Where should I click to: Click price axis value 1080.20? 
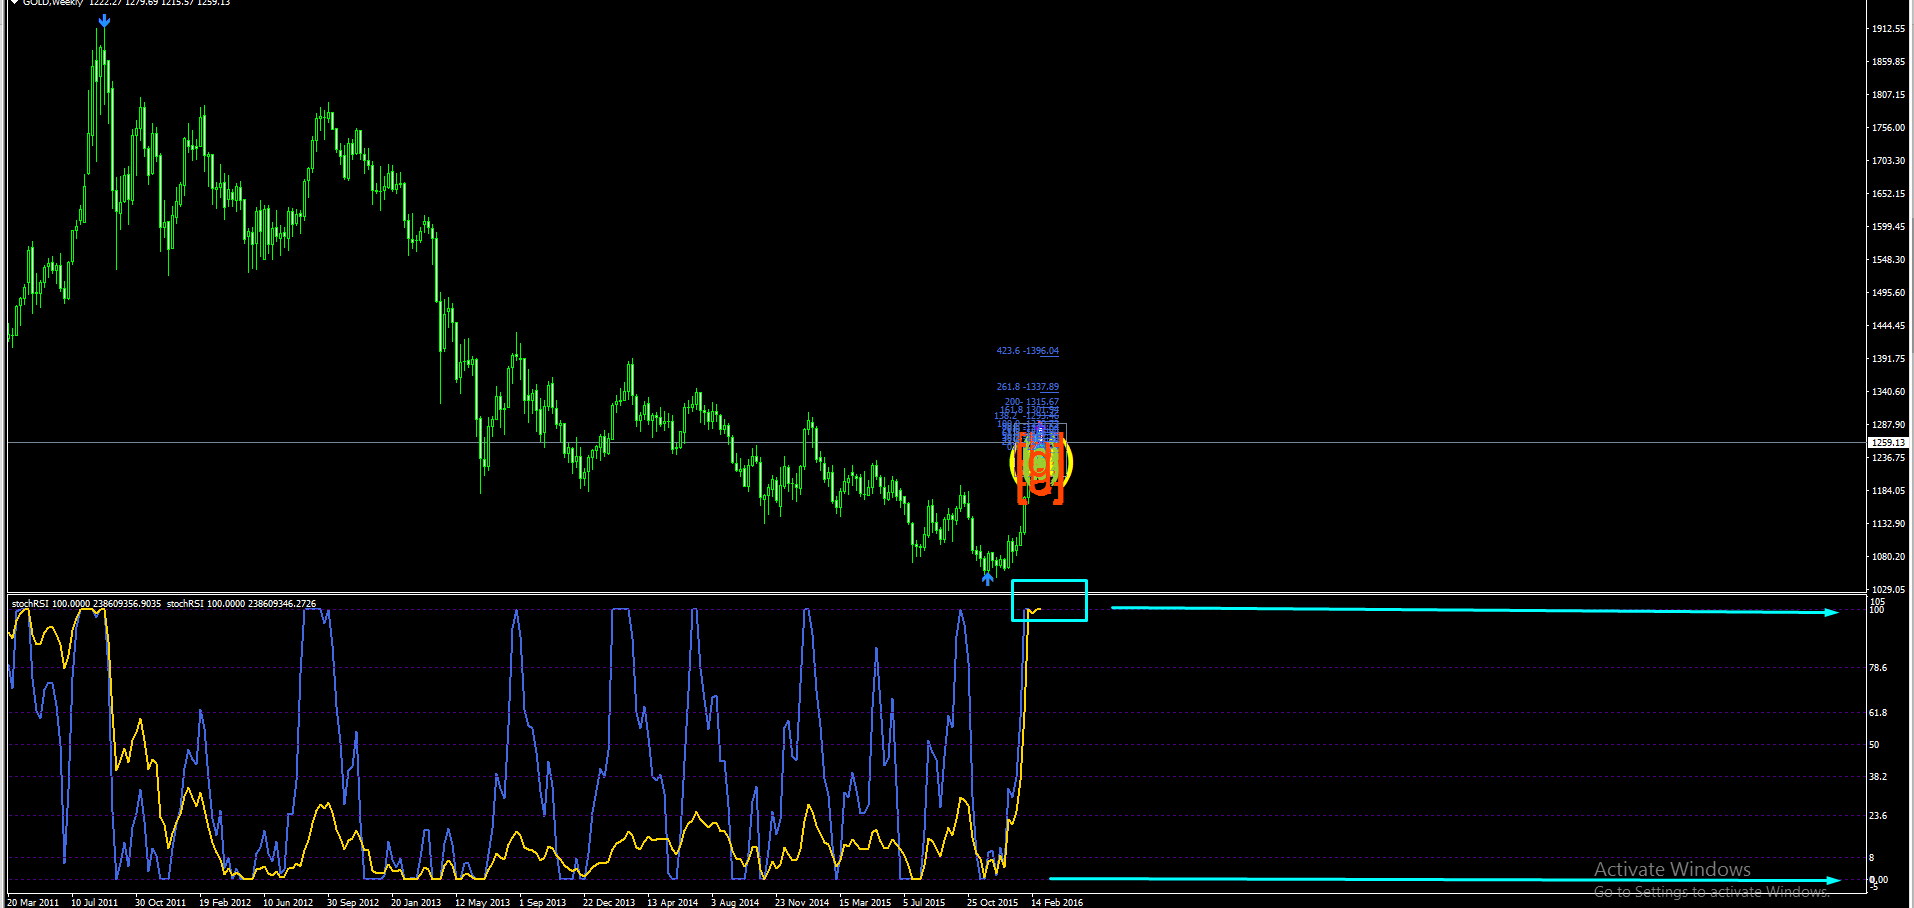click(x=1888, y=557)
